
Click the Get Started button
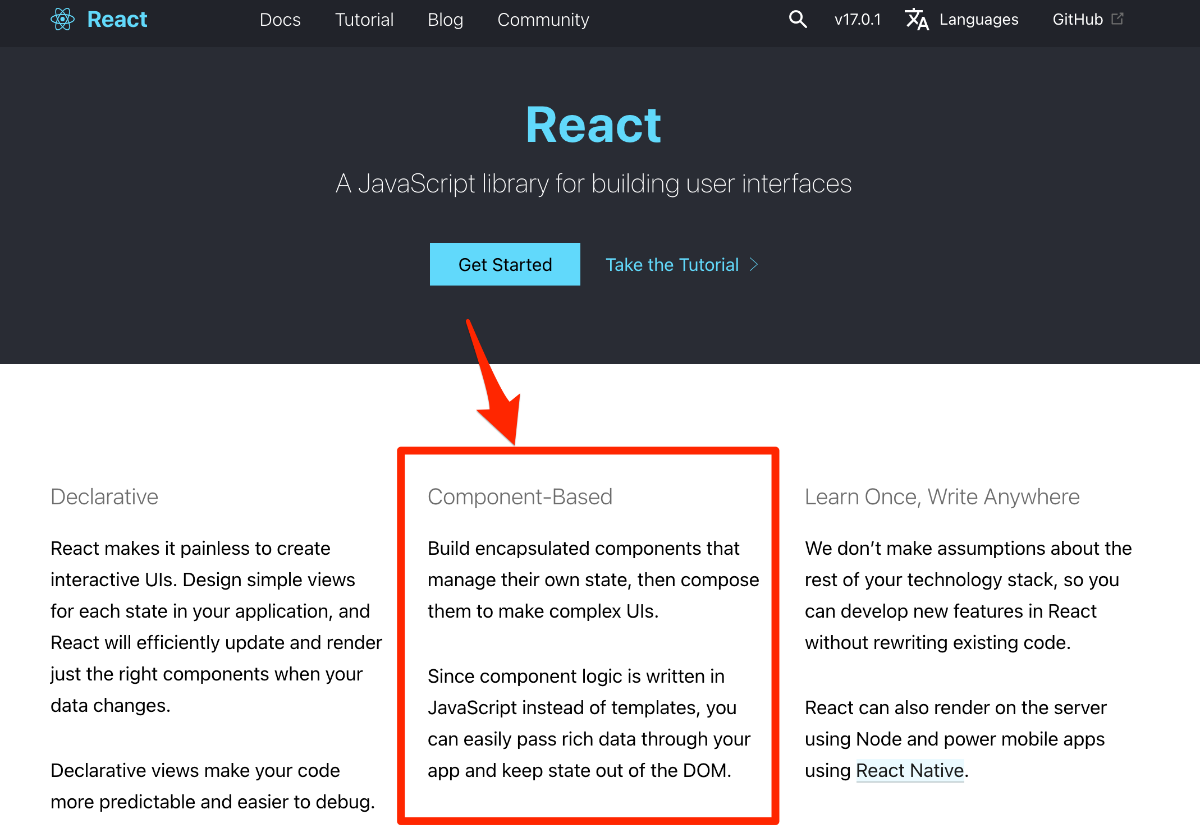click(x=505, y=264)
